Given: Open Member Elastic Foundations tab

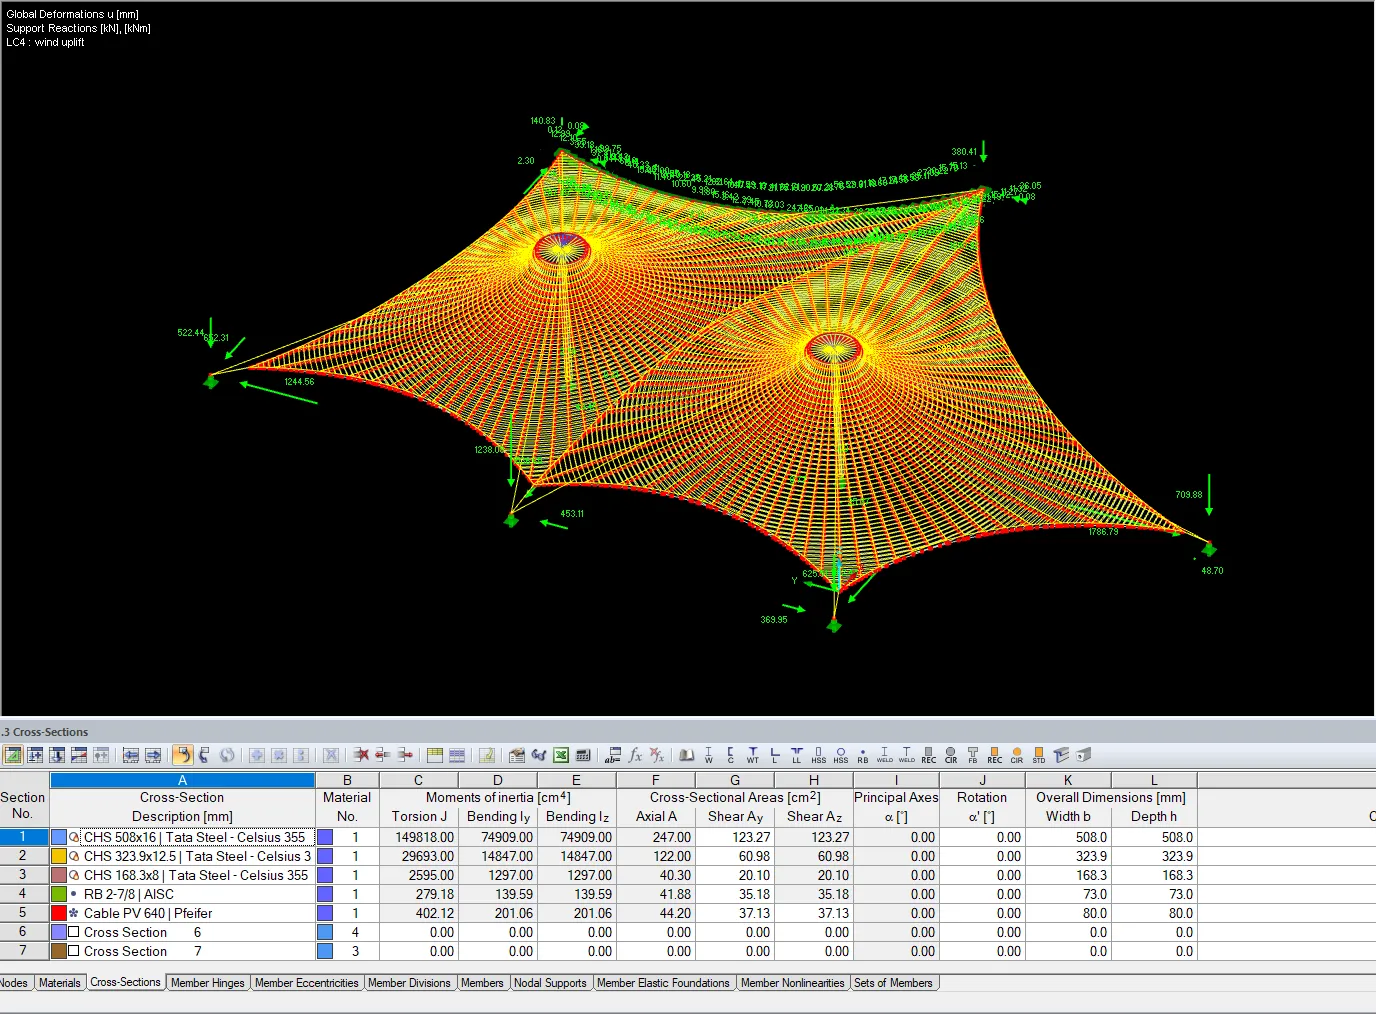Looking at the screenshot, I should (x=663, y=983).
